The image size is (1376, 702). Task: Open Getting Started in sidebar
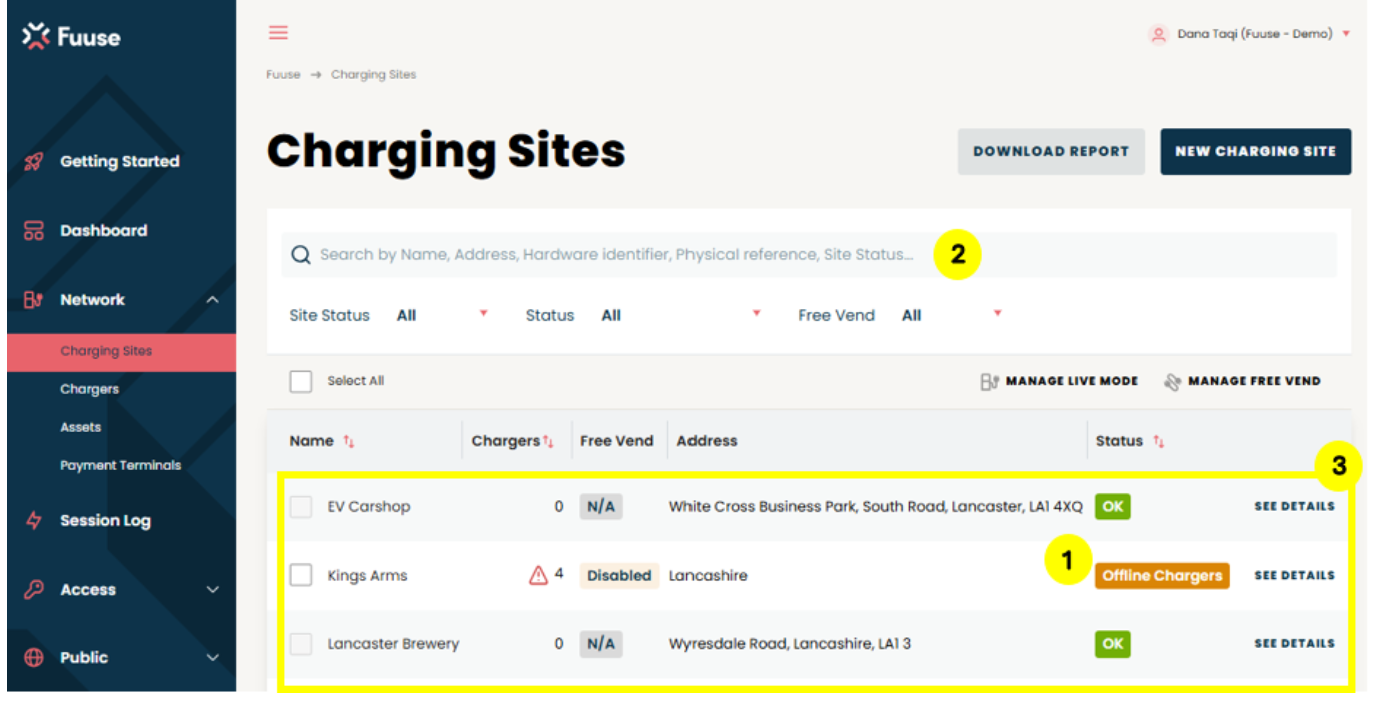(120, 162)
